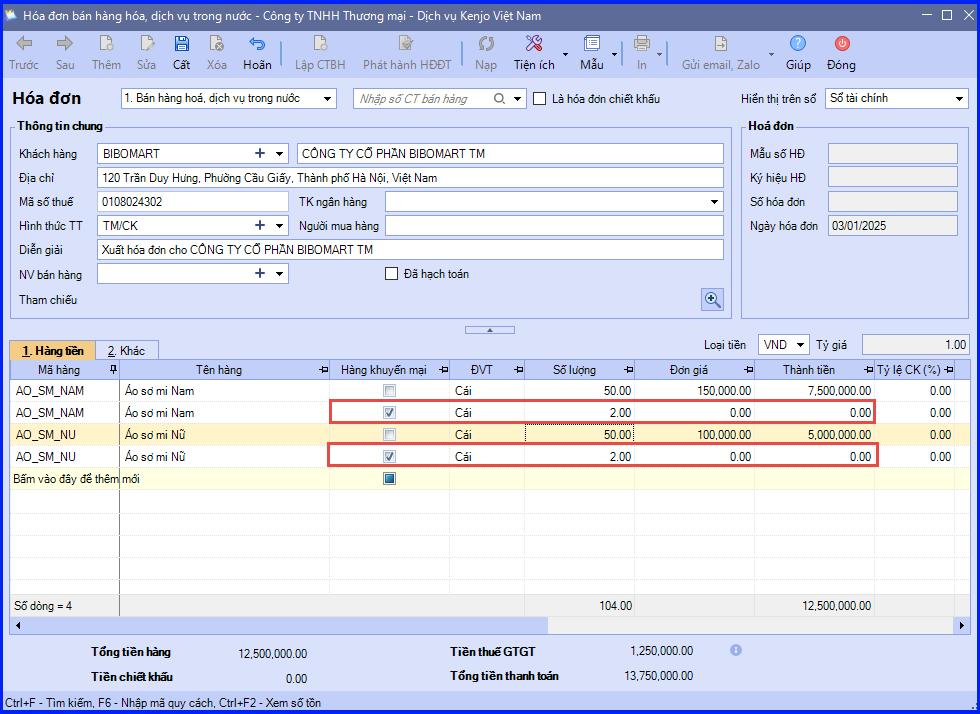980x714 pixels.
Task: Add salesperson with NV bán hàng plus icon
Action: (260, 273)
